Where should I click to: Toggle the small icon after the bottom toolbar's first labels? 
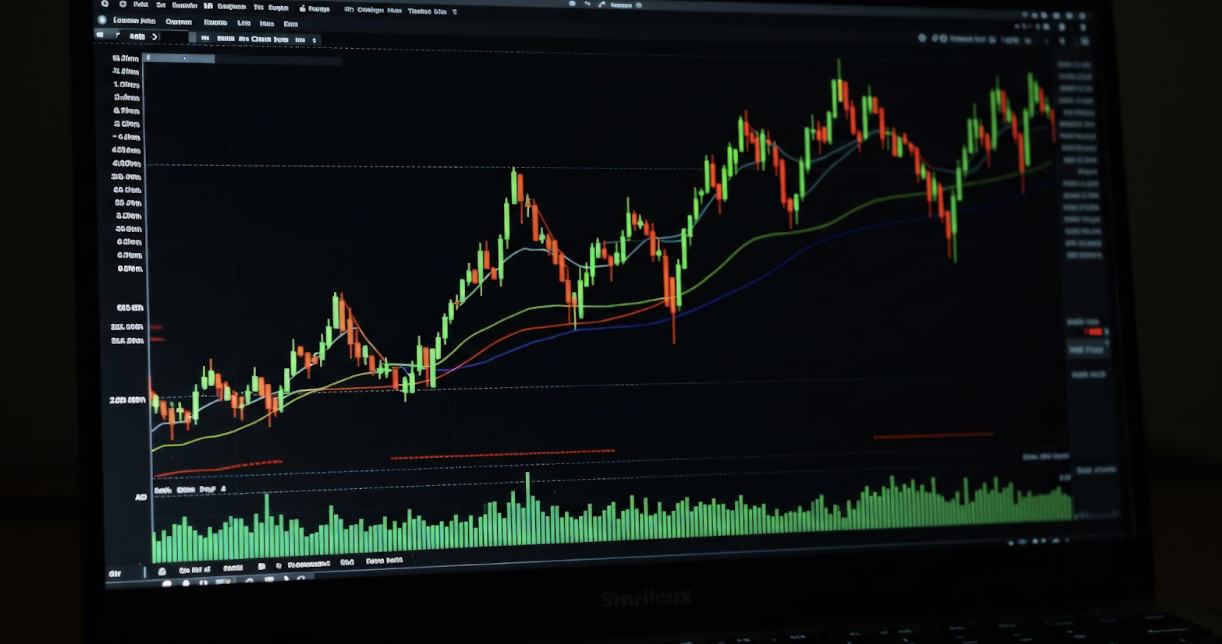pos(262,566)
